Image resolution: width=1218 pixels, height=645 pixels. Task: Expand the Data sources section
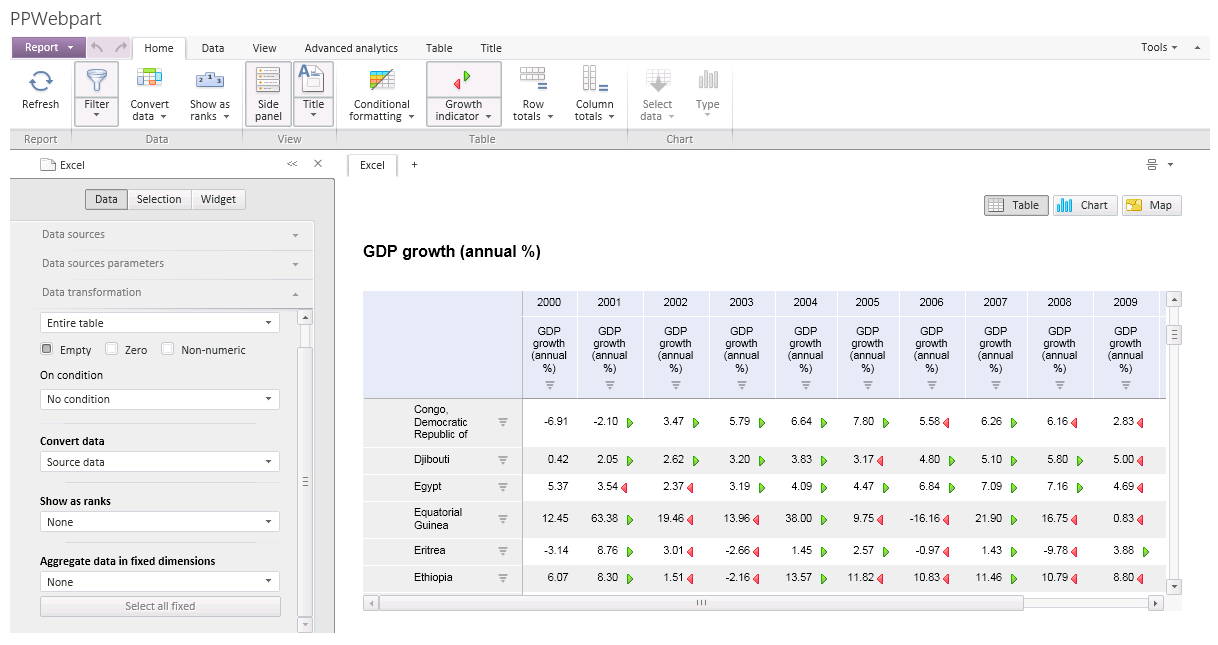(170, 234)
